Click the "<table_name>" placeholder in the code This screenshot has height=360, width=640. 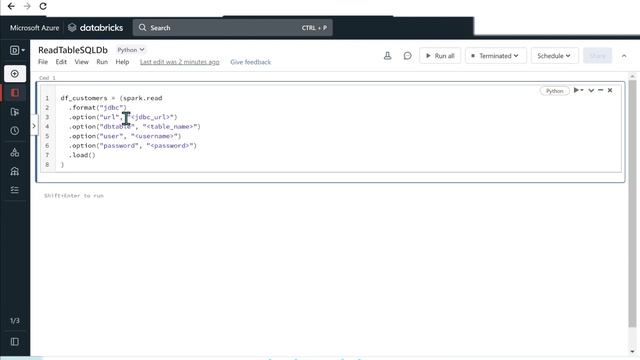pyautogui.click(x=170, y=127)
